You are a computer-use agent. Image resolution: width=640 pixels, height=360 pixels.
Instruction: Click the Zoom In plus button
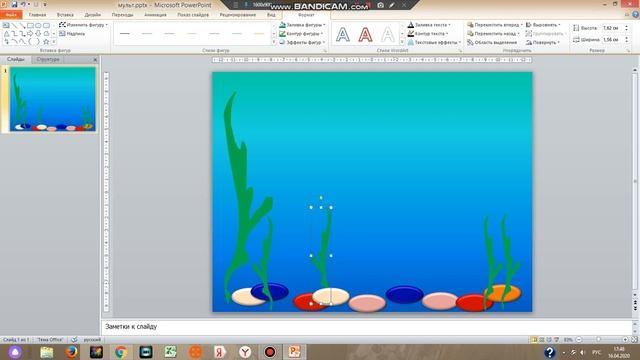pos(625,340)
